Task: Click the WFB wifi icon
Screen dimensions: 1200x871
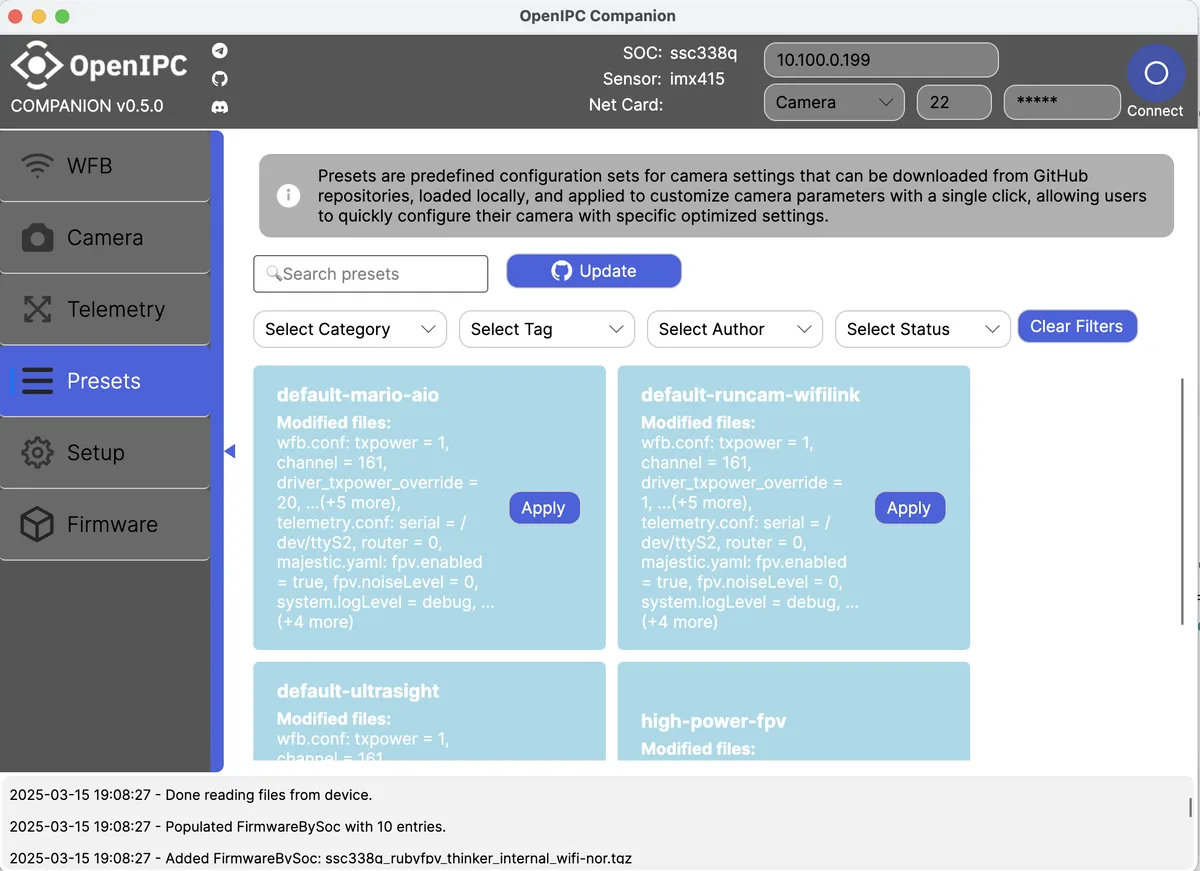Action: 37,166
